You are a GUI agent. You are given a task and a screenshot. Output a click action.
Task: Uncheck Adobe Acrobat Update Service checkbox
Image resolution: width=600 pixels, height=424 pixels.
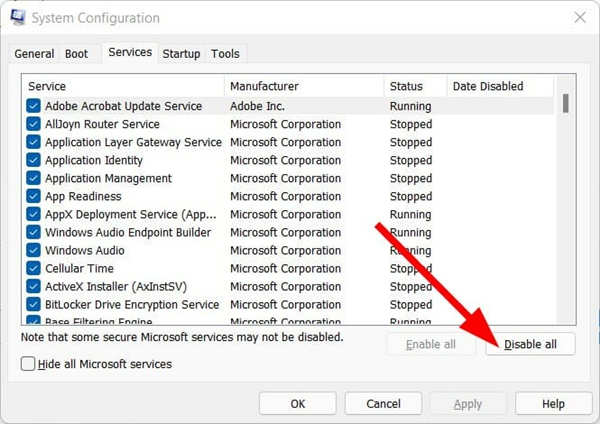pos(34,106)
